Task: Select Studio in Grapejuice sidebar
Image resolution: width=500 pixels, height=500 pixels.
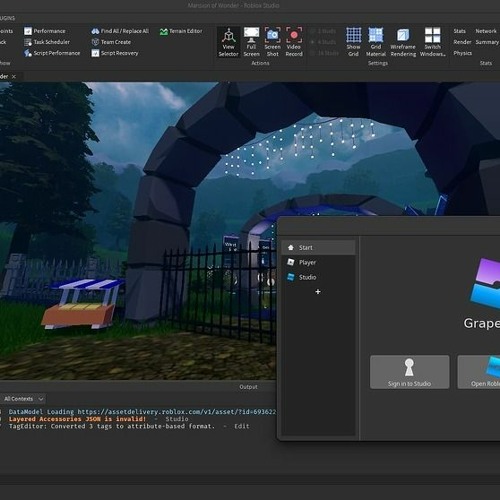Action: (318, 277)
